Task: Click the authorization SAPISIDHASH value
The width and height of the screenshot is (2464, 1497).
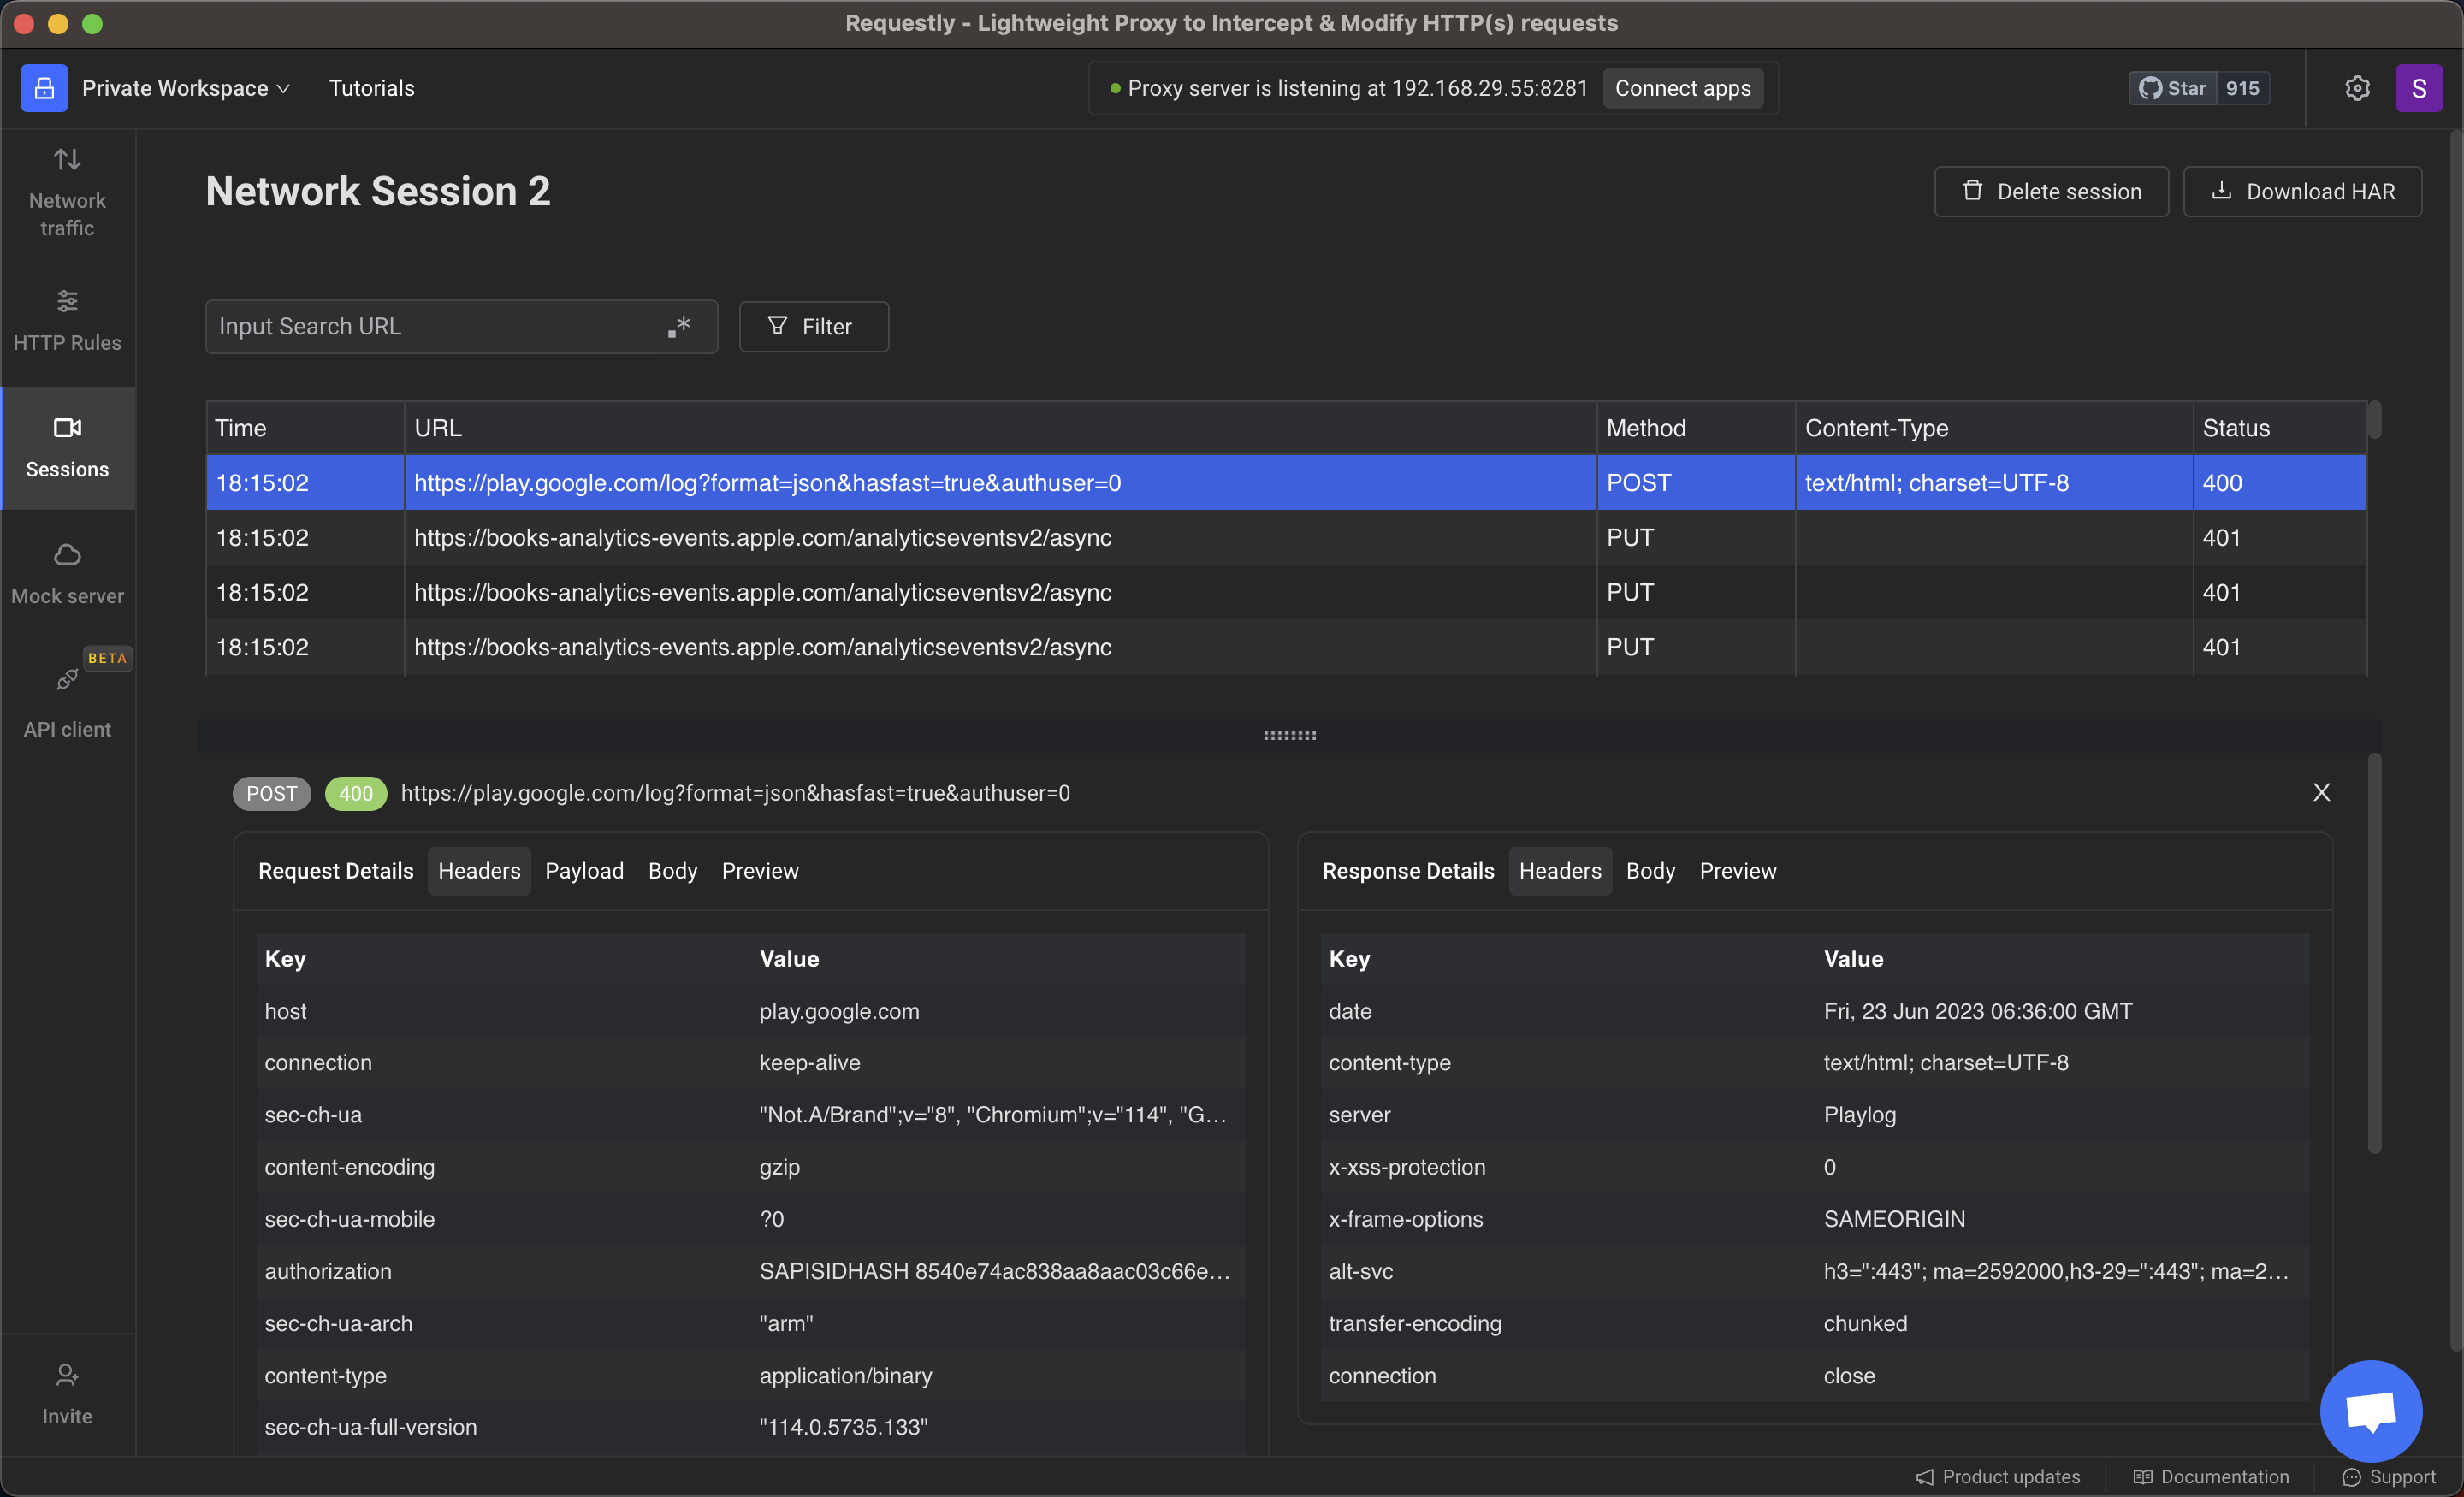Action: (x=994, y=1271)
